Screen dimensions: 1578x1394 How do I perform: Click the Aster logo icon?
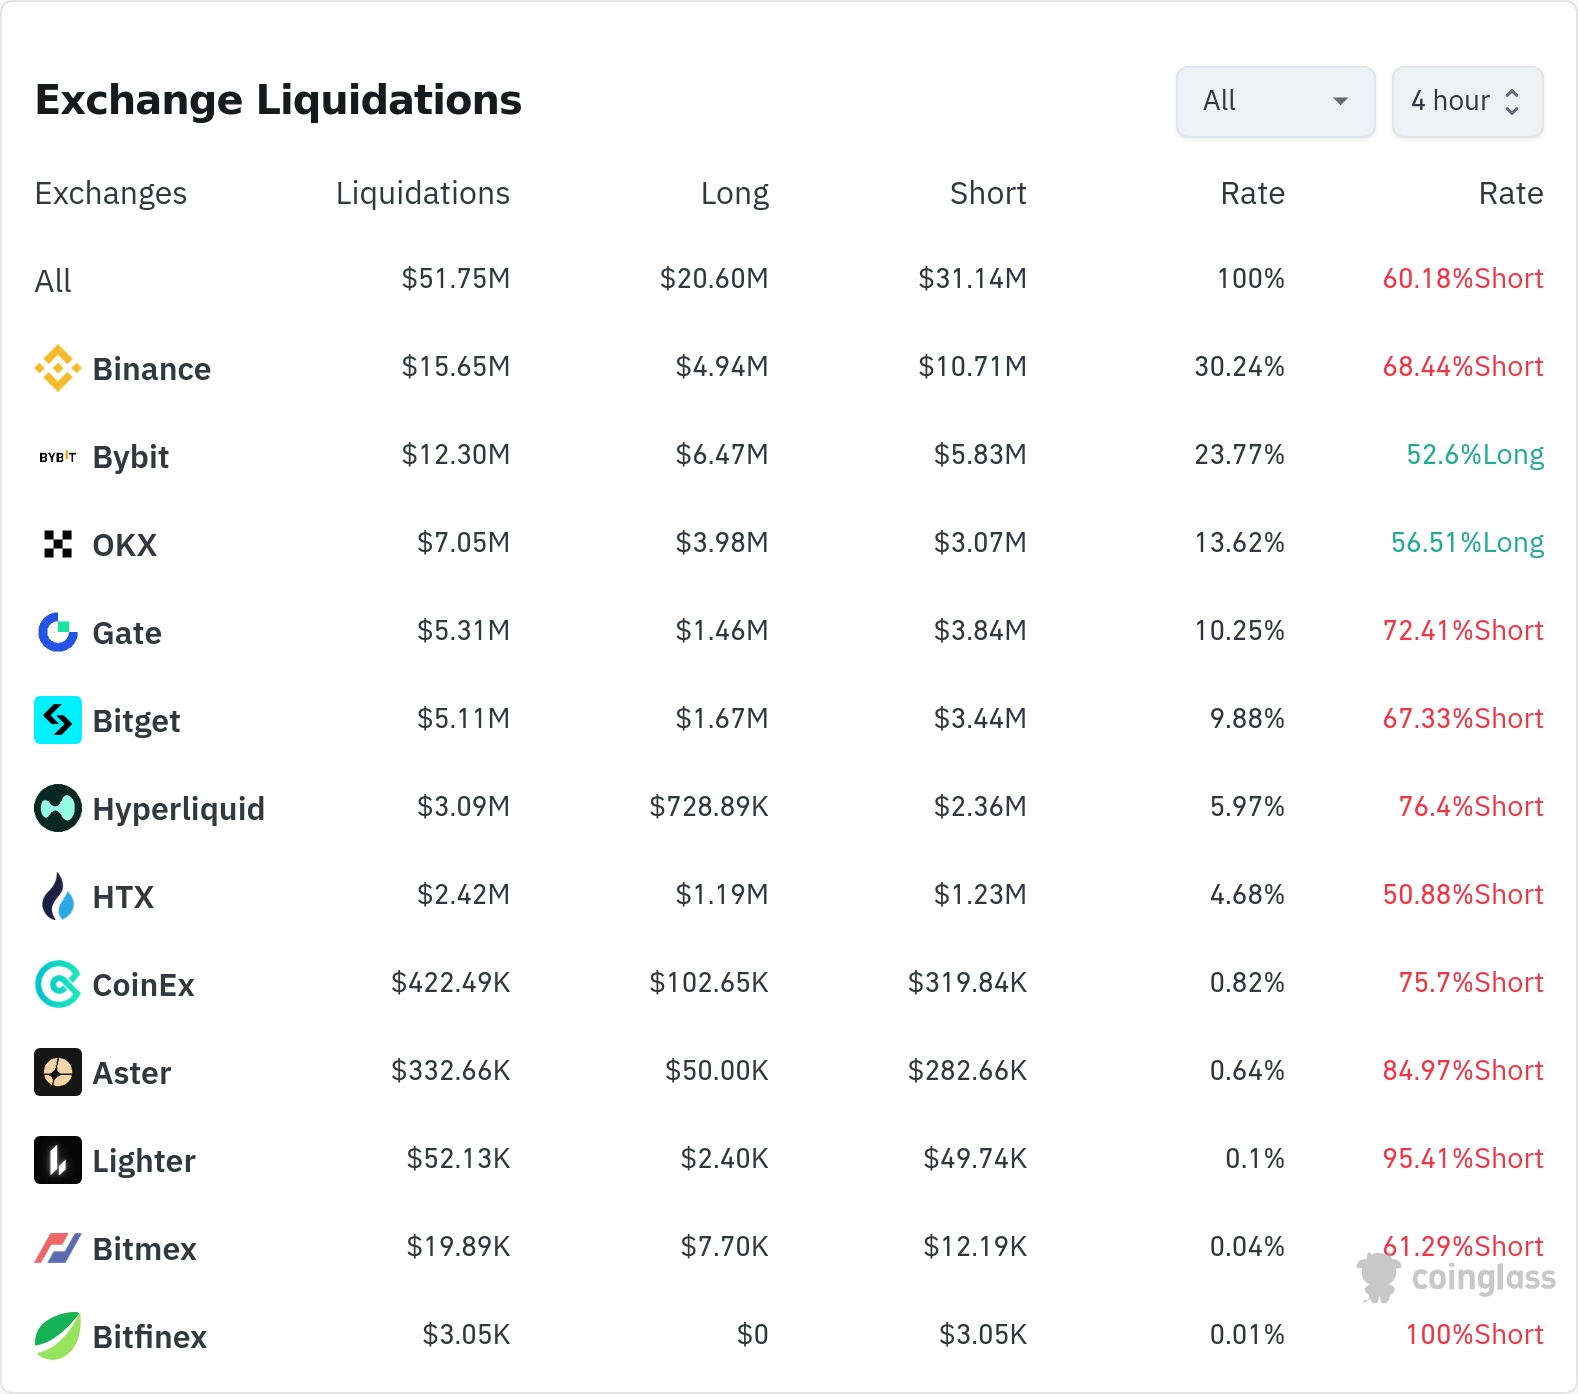tap(57, 1072)
